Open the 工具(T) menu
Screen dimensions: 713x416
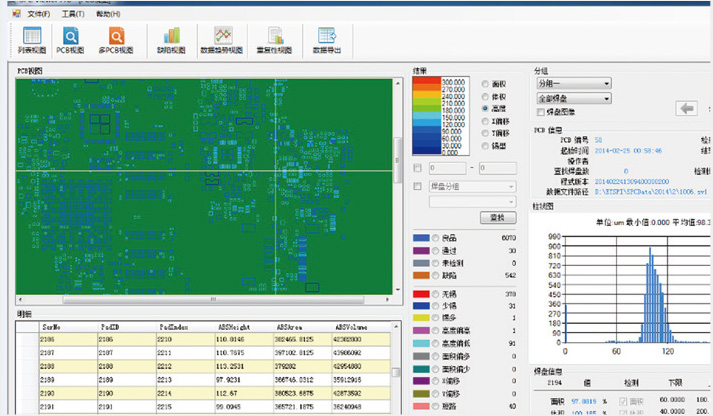[x=72, y=14]
